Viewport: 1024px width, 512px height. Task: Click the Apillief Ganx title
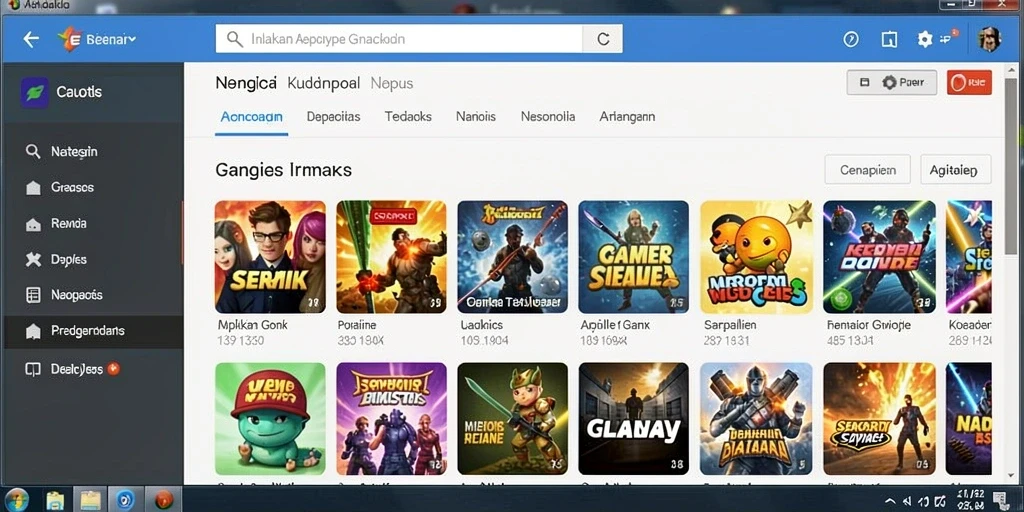613,325
